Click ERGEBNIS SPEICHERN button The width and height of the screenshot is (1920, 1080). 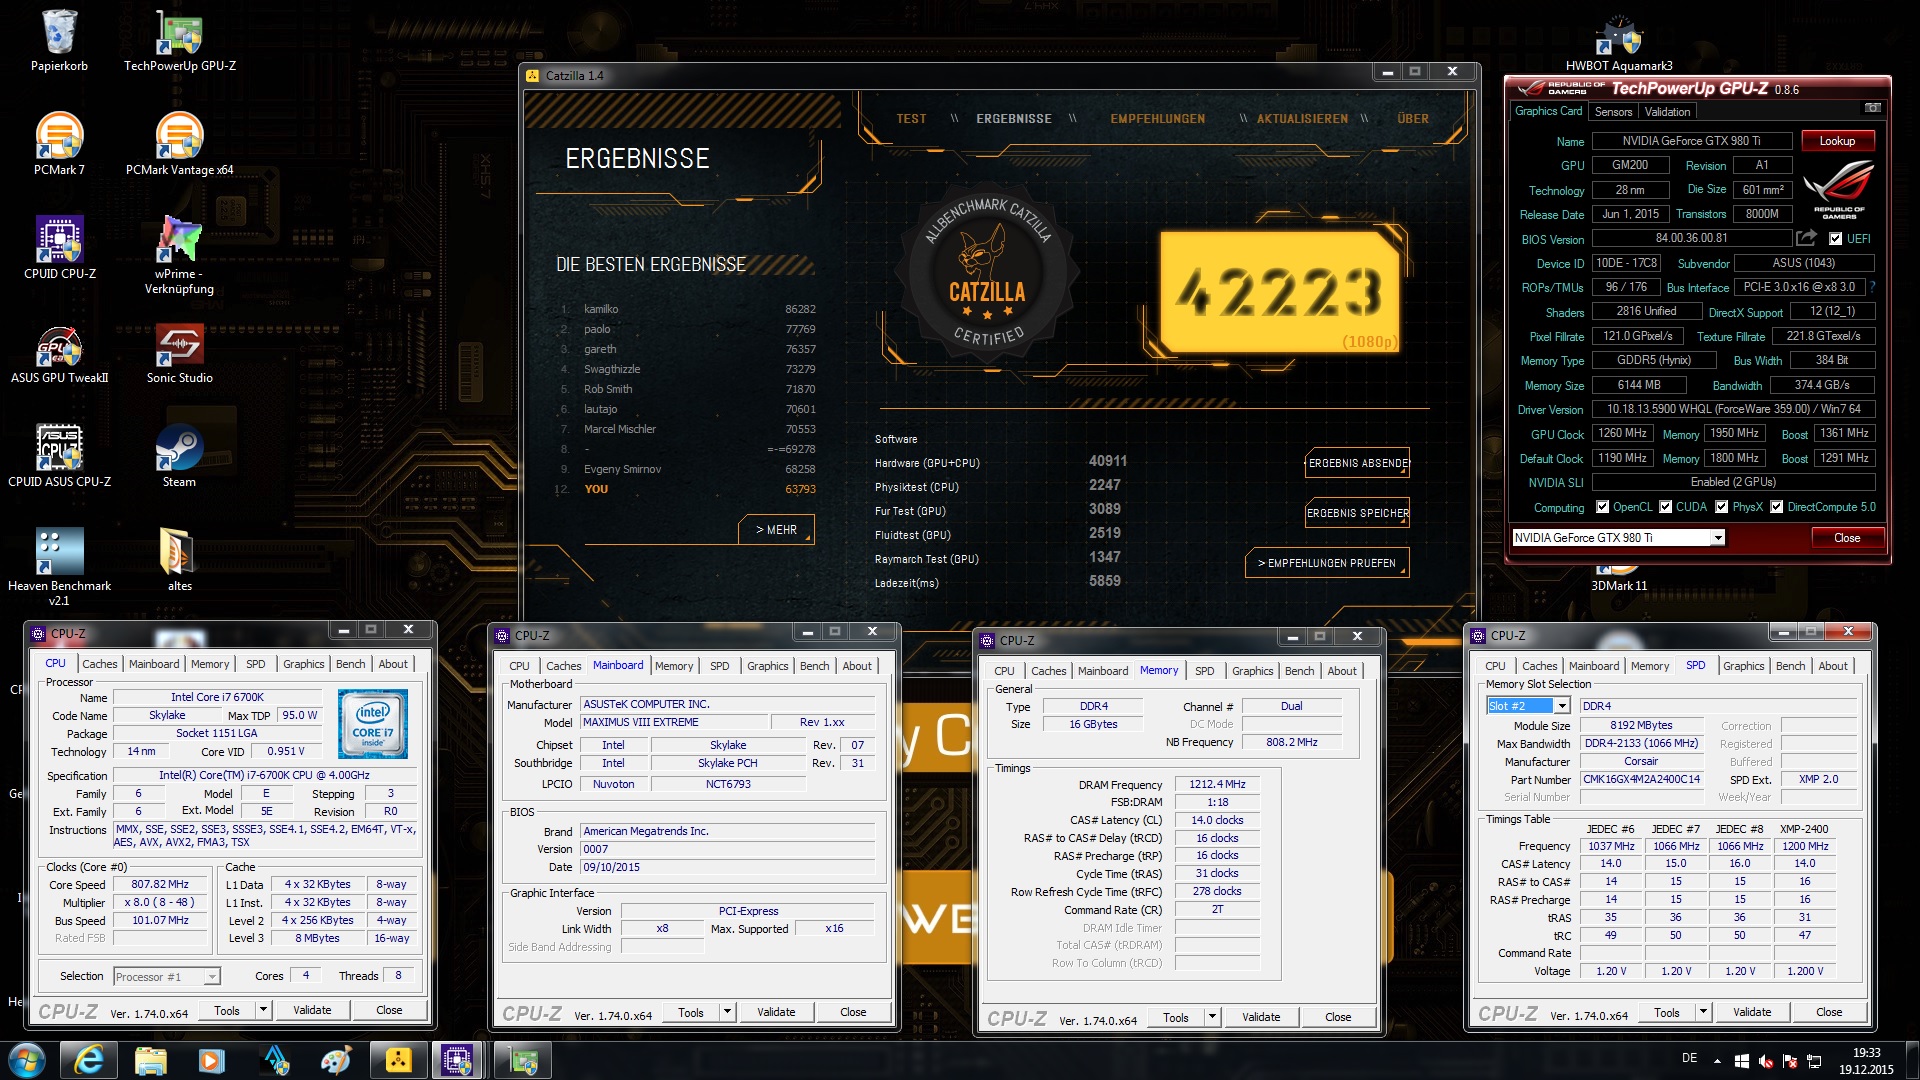coord(1357,513)
